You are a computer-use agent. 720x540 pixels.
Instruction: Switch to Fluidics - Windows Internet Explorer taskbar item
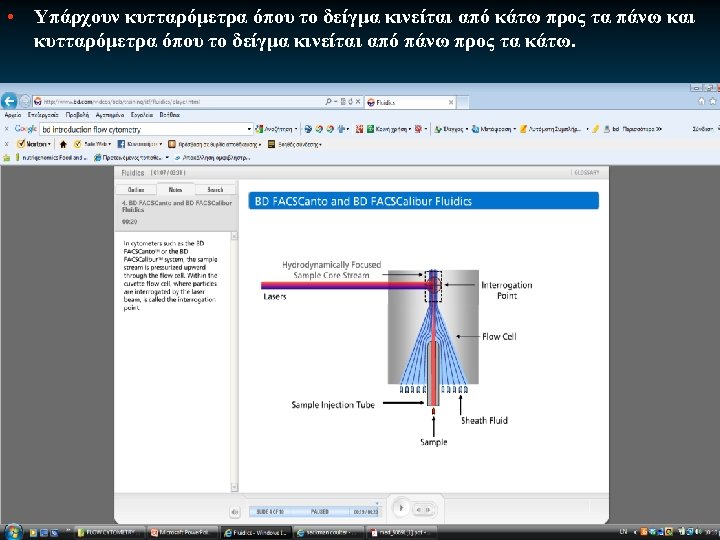click(x=256, y=533)
